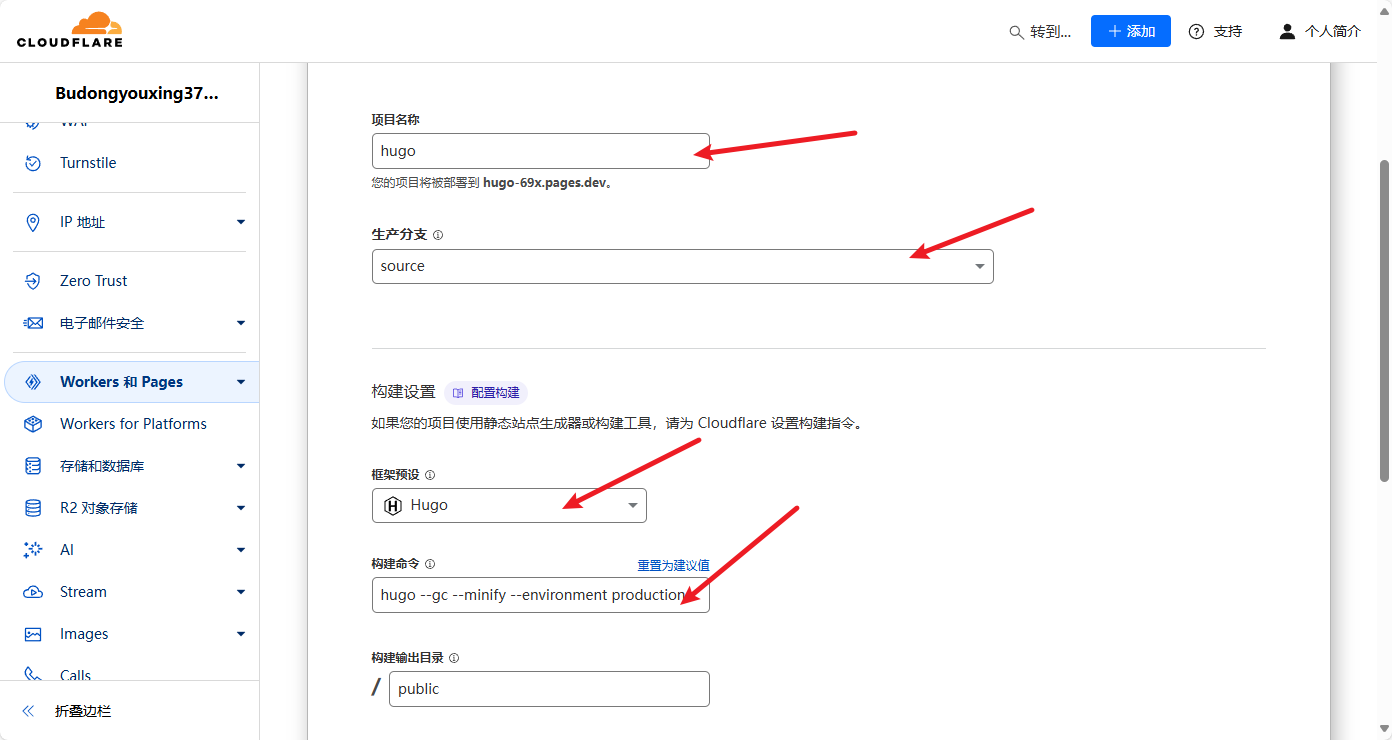Click the 构建输出目录 public field
1392x740 pixels.
[549, 689]
